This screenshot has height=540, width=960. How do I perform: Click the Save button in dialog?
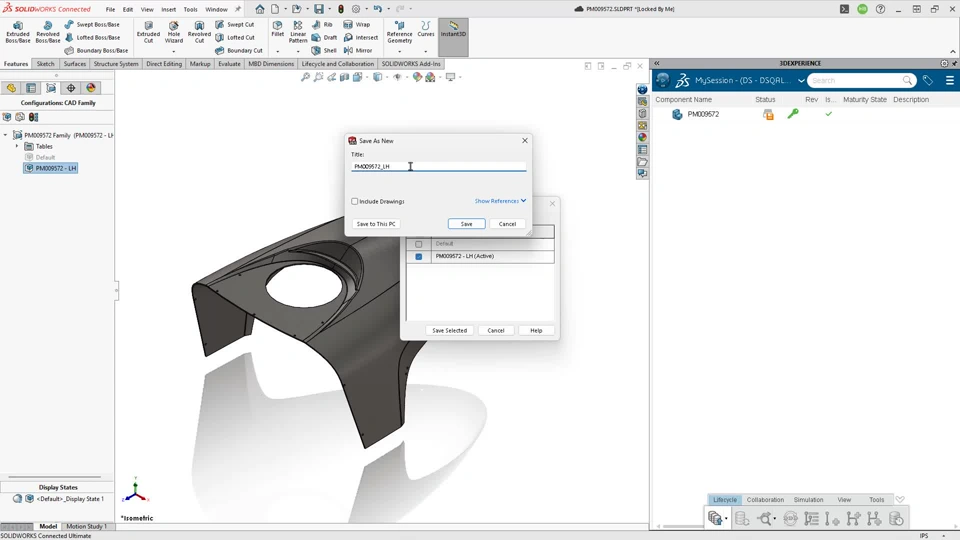pyautogui.click(x=466, y=224)
